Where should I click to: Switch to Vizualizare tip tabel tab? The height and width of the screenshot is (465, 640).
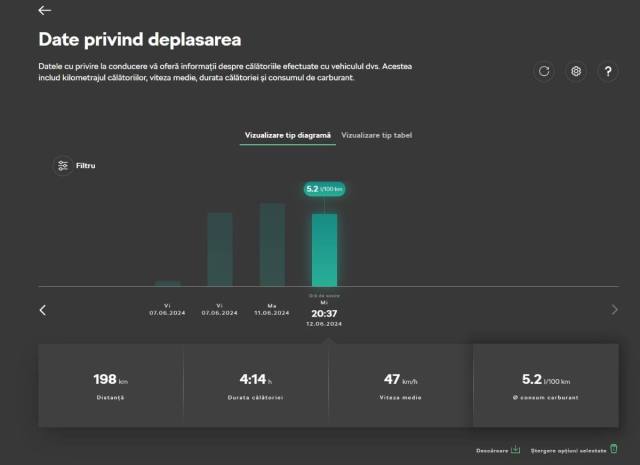point(376,134)
